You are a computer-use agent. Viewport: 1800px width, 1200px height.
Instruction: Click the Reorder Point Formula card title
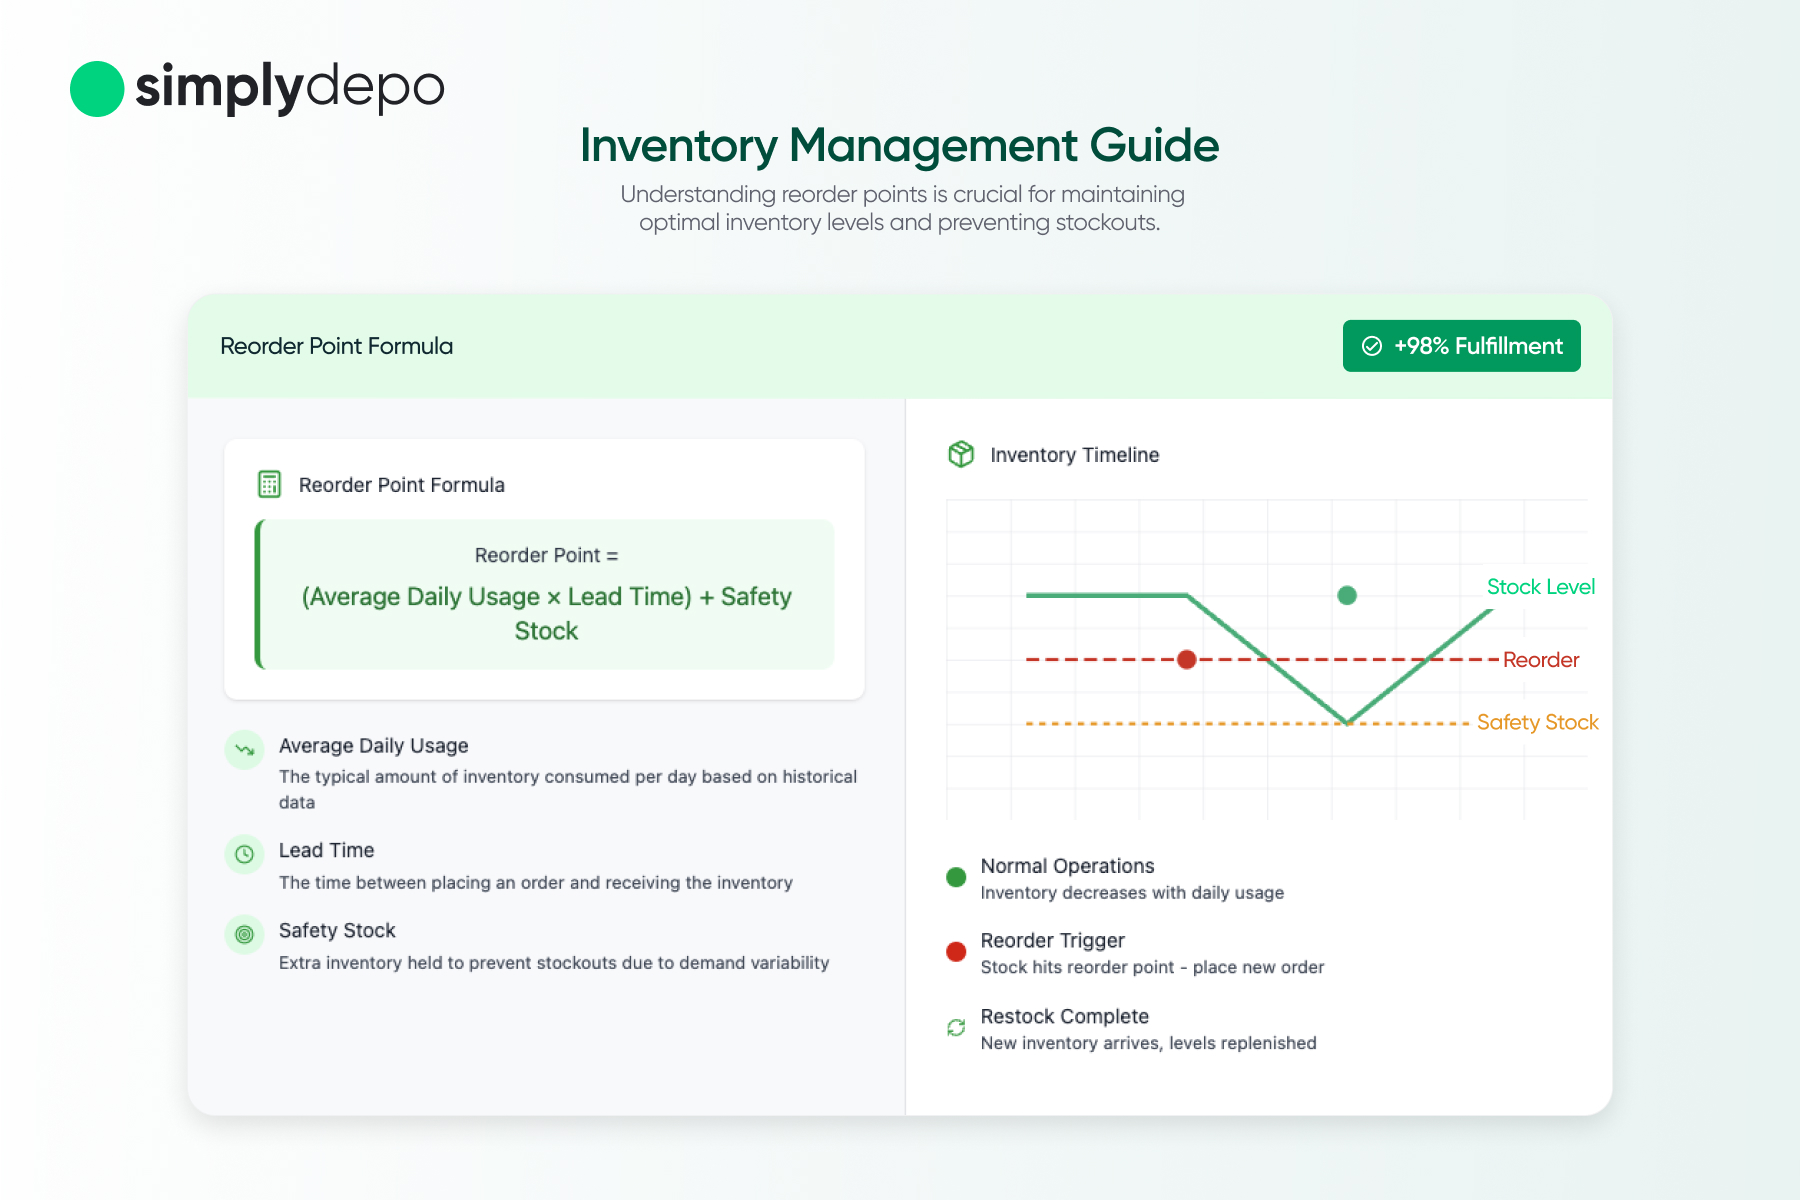(x=401, y=485)
